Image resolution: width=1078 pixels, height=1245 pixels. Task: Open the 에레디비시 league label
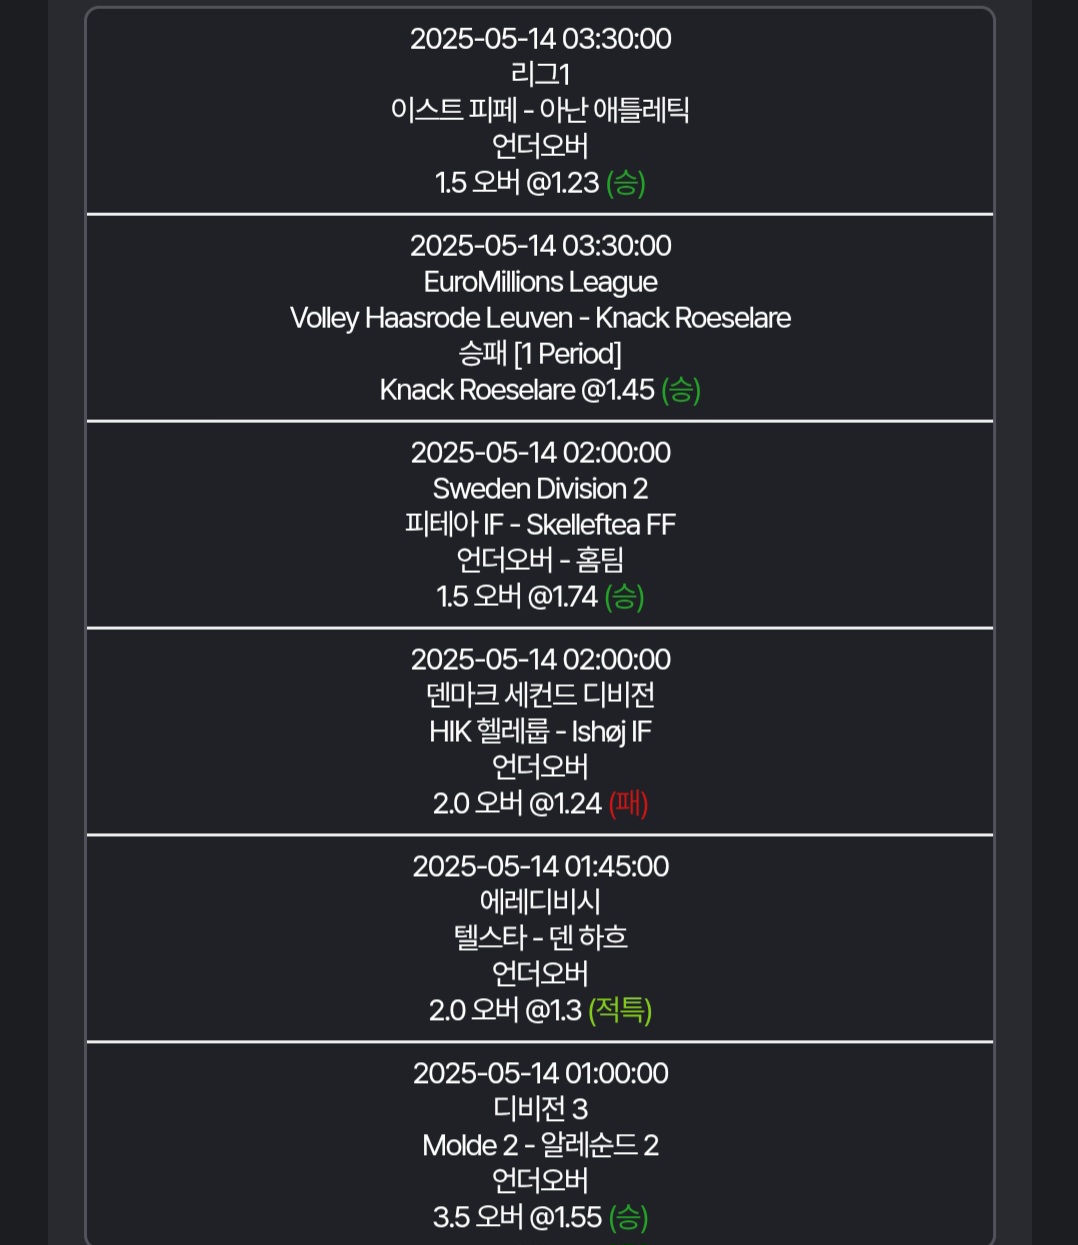540,902
